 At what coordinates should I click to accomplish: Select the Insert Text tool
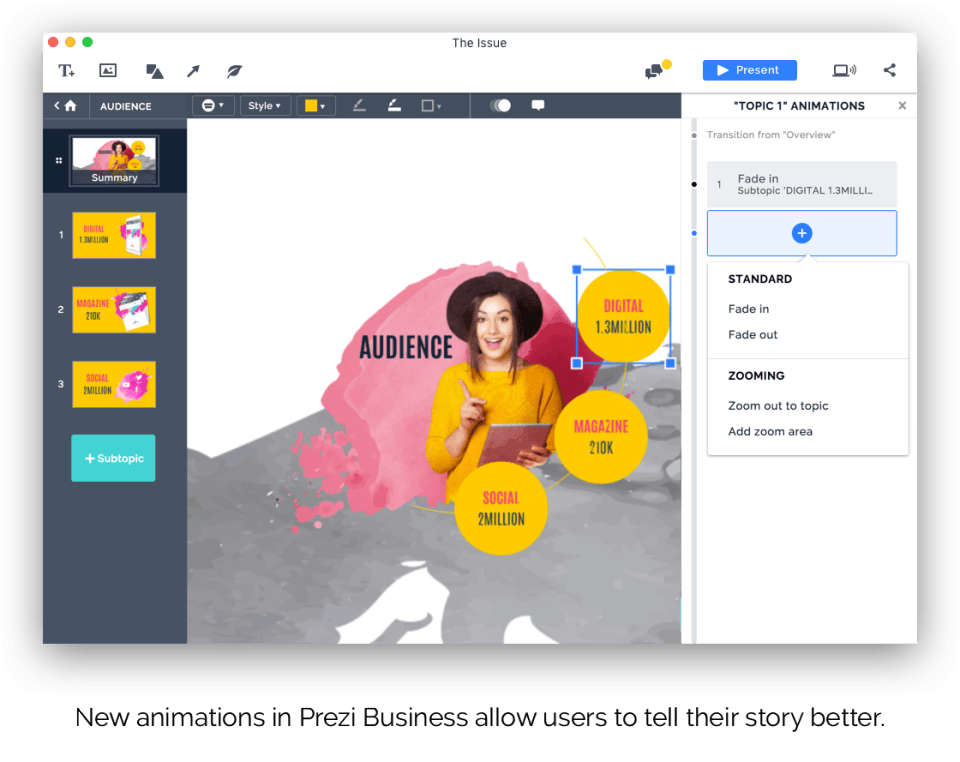(66, 70)
